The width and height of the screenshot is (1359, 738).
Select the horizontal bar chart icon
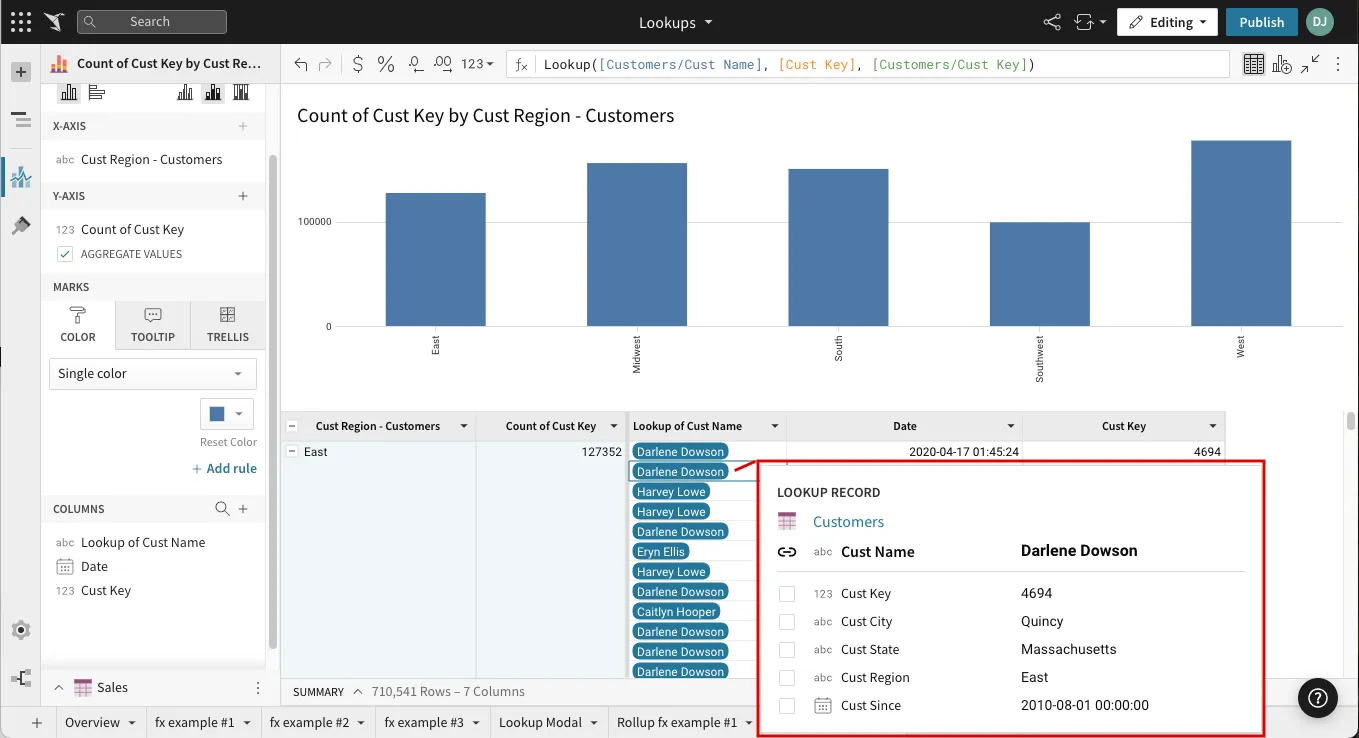[x=97, y=93]
